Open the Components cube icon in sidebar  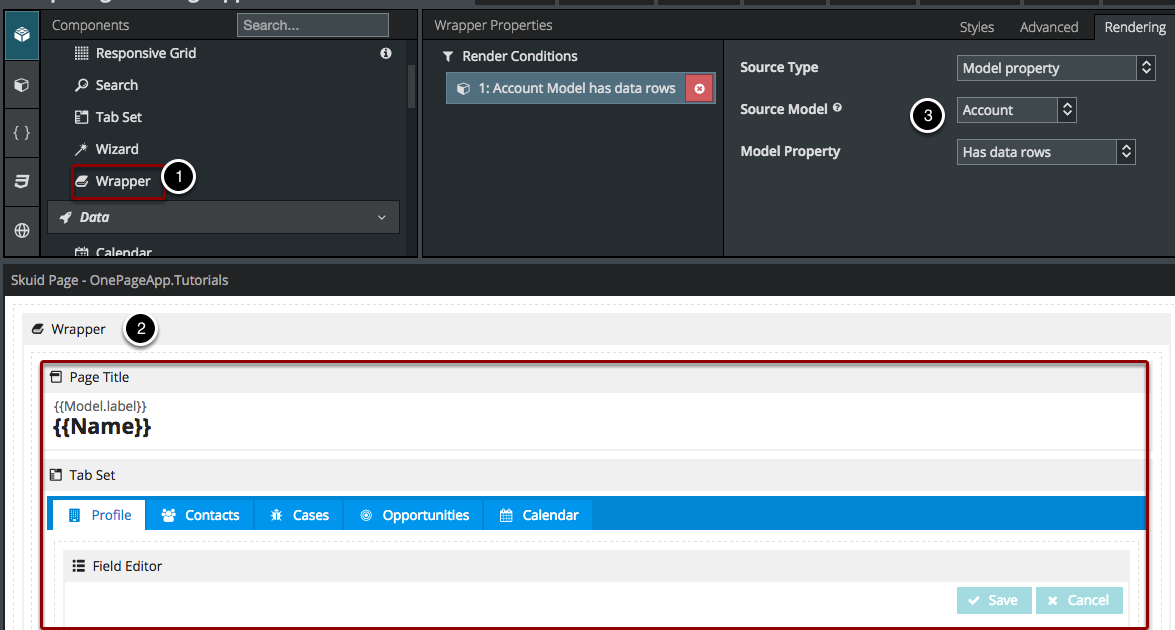pyautogui.click(x=21, y=35)
